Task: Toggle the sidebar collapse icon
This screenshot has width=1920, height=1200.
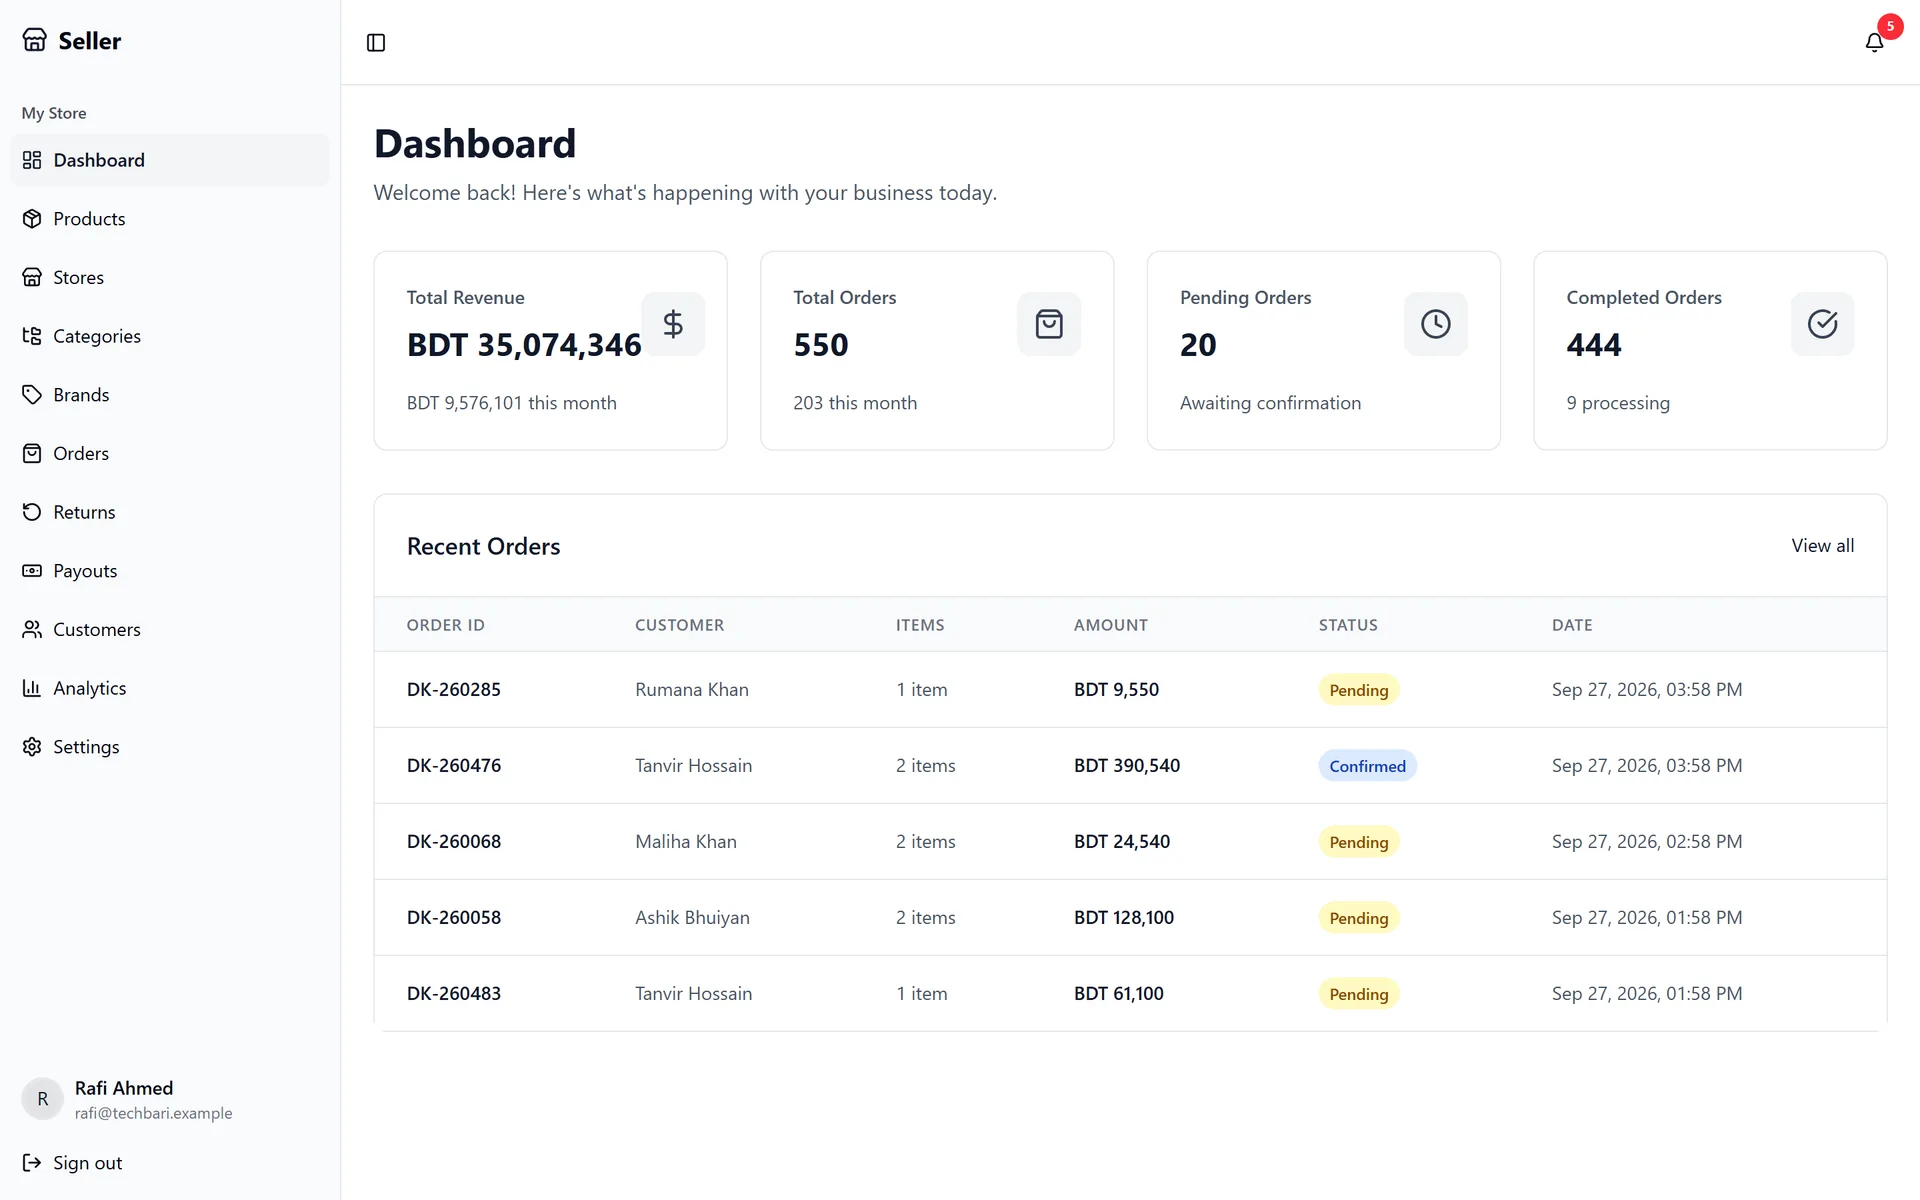Action: click(376, 42)
